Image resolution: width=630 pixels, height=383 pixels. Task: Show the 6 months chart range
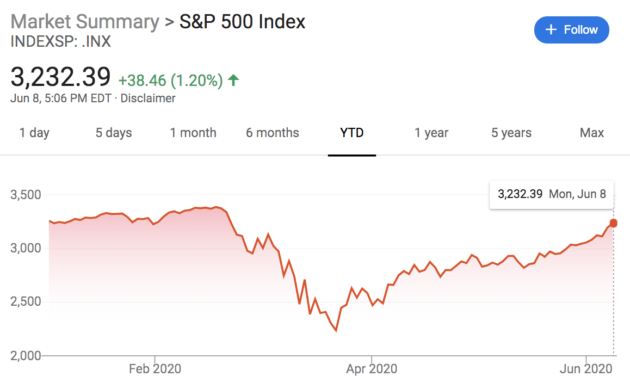[x=272, y=133]
